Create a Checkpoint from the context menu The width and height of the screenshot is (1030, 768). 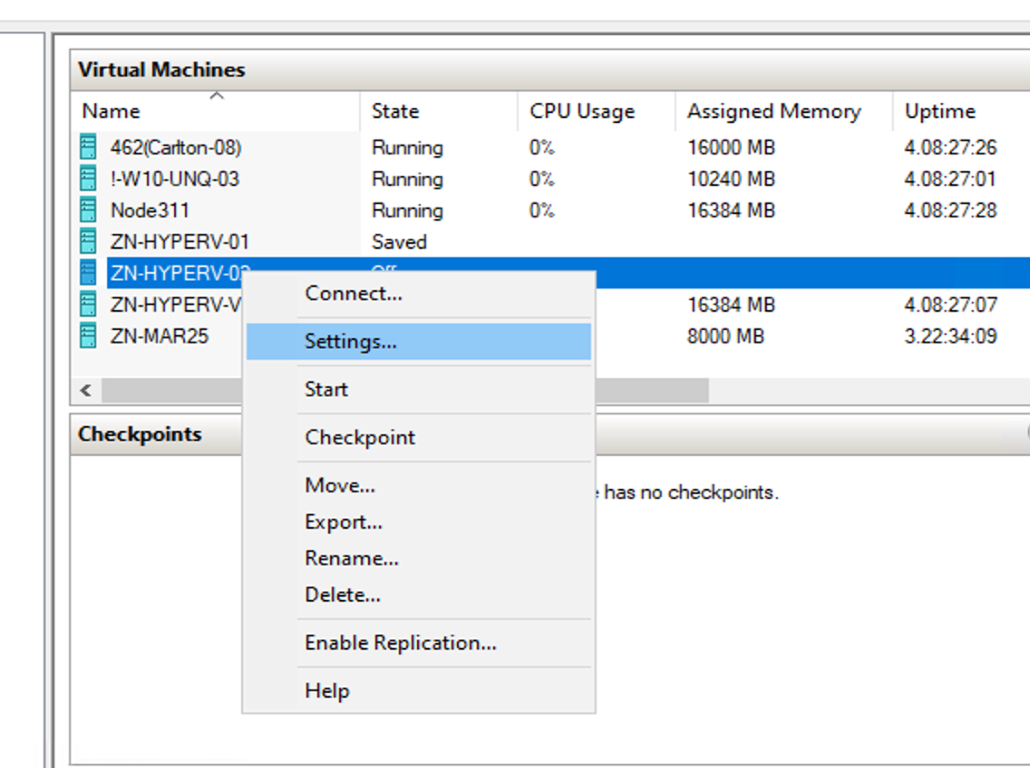(x=359, y=438)
